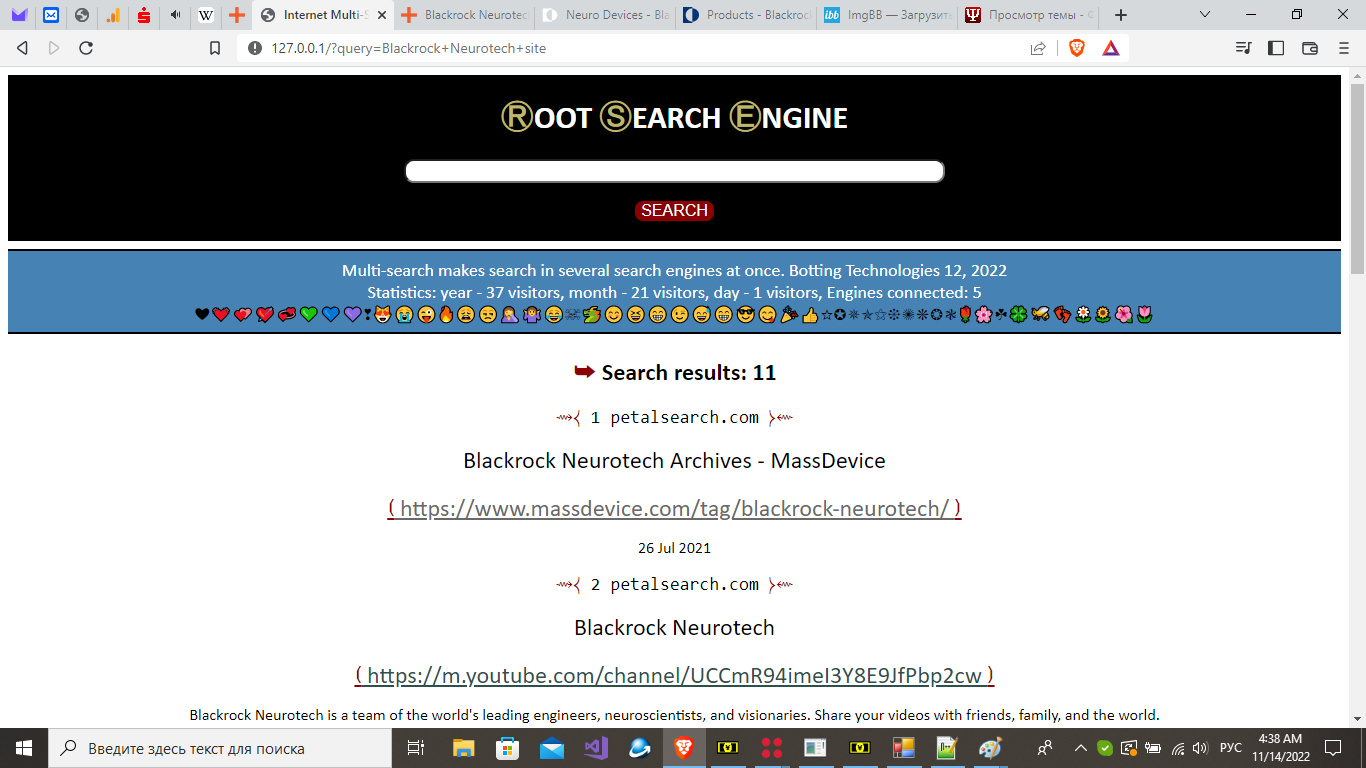Screen dimensions: 1366x768
Task: Select the '26 Jul 2021' date text
Action: (x=674, y=548)
